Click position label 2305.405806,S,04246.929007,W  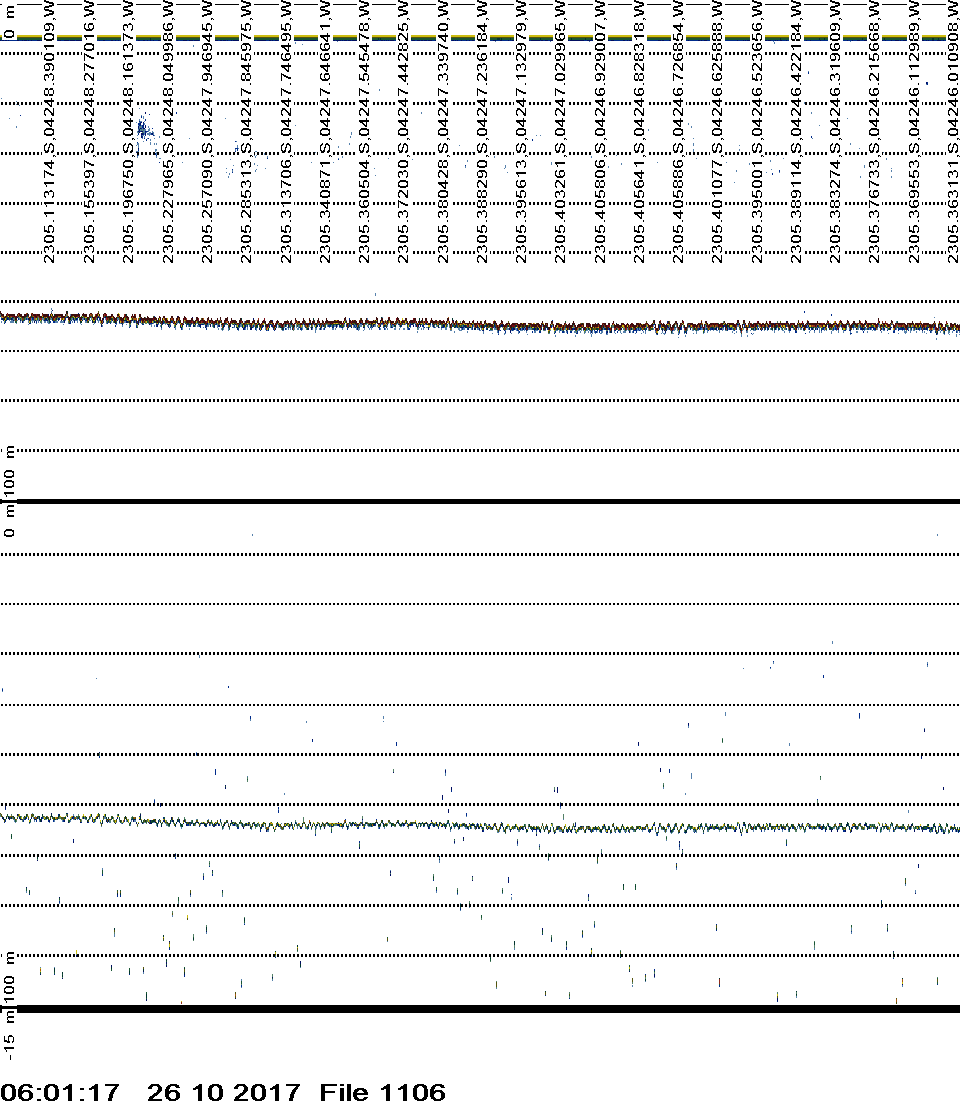pyautogui.click(x=598, y=132)
